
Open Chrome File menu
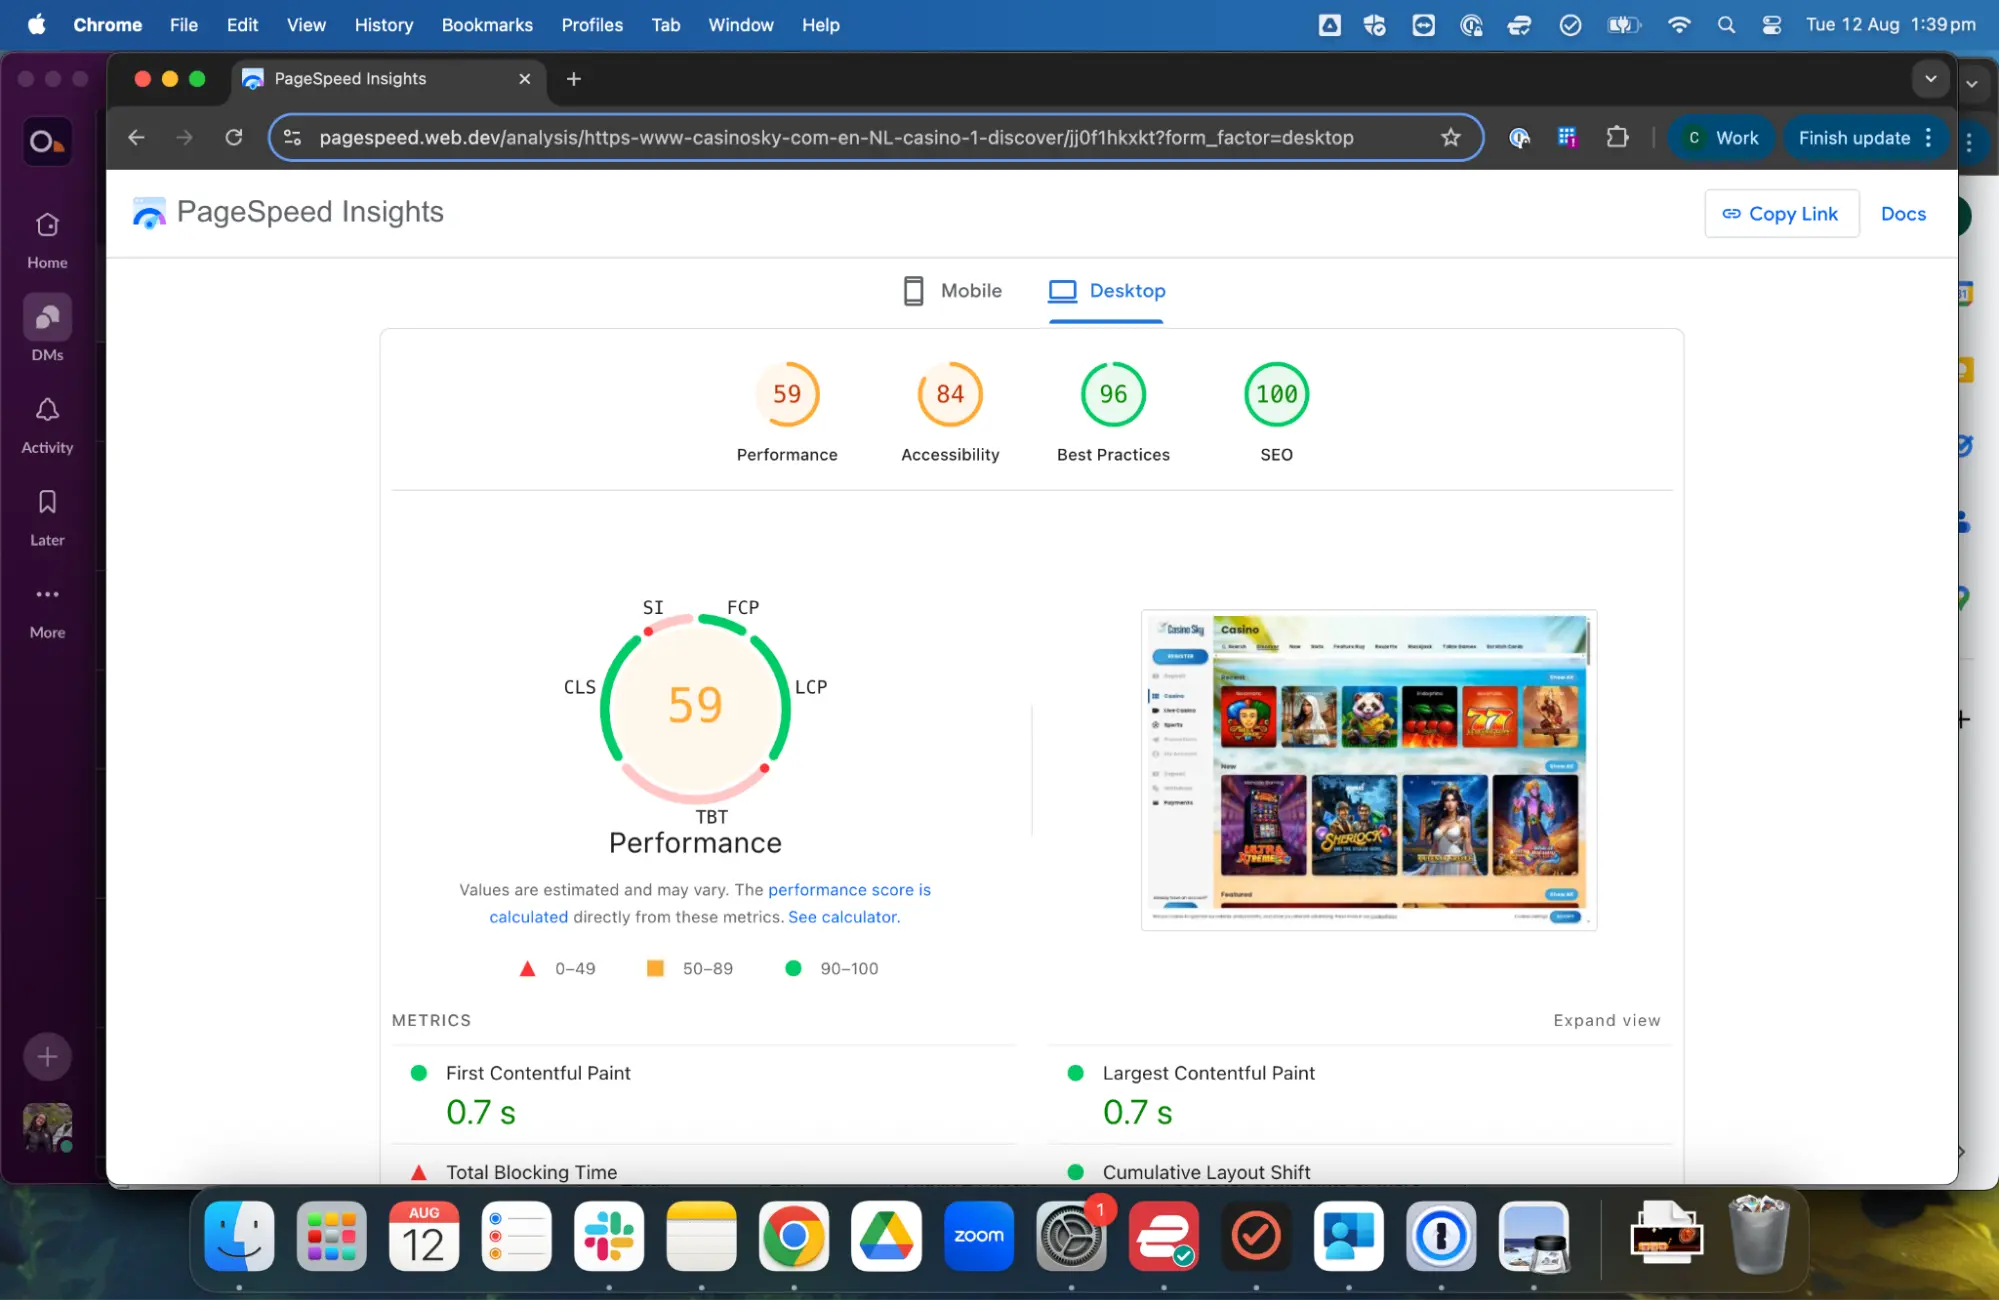coord(183,25)
